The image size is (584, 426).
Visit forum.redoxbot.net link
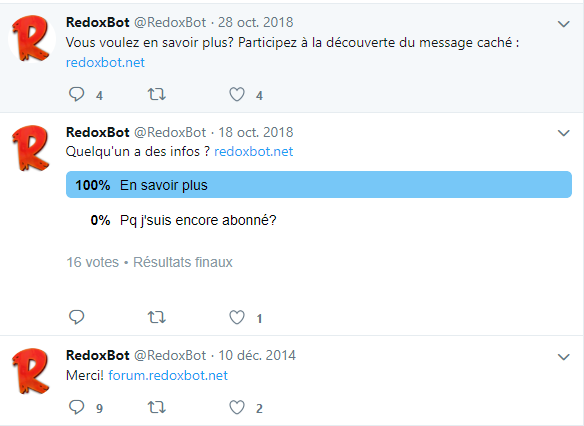168,375
